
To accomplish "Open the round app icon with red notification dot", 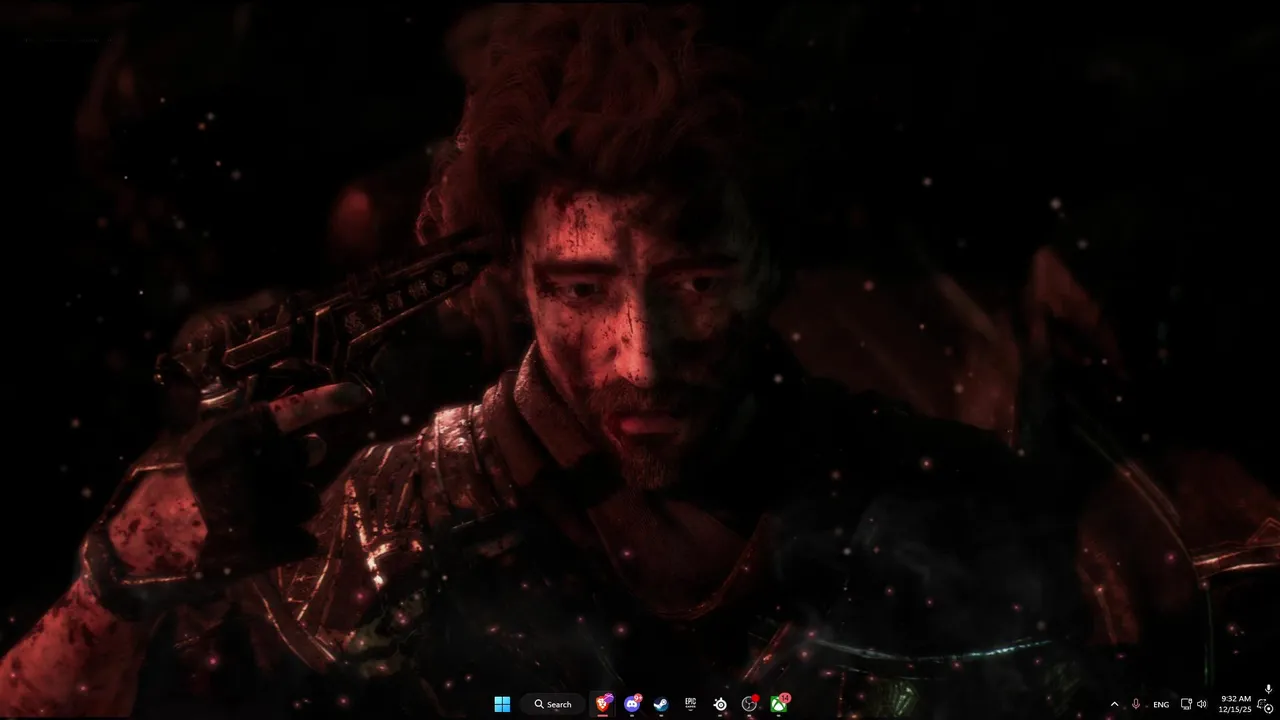I will click(x=750, y=704).
